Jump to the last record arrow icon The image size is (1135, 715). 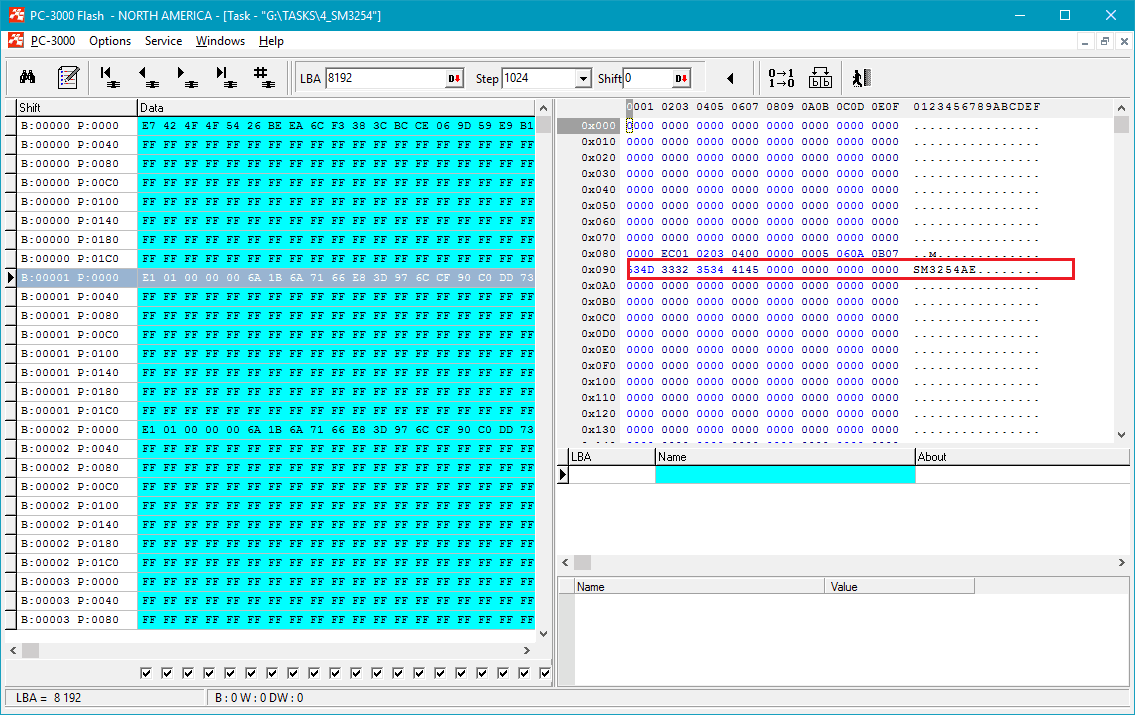pos(226,77)
